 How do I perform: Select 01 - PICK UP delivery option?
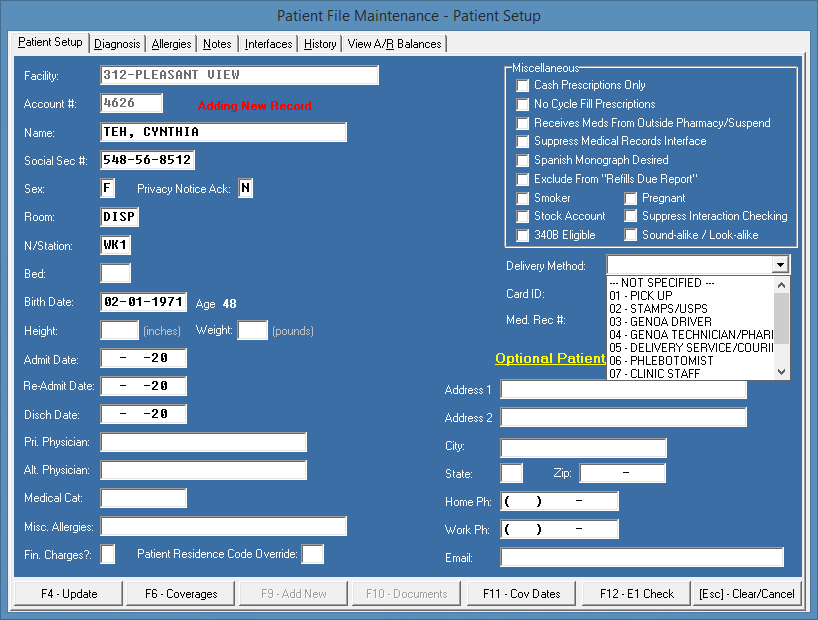(642, 296)
